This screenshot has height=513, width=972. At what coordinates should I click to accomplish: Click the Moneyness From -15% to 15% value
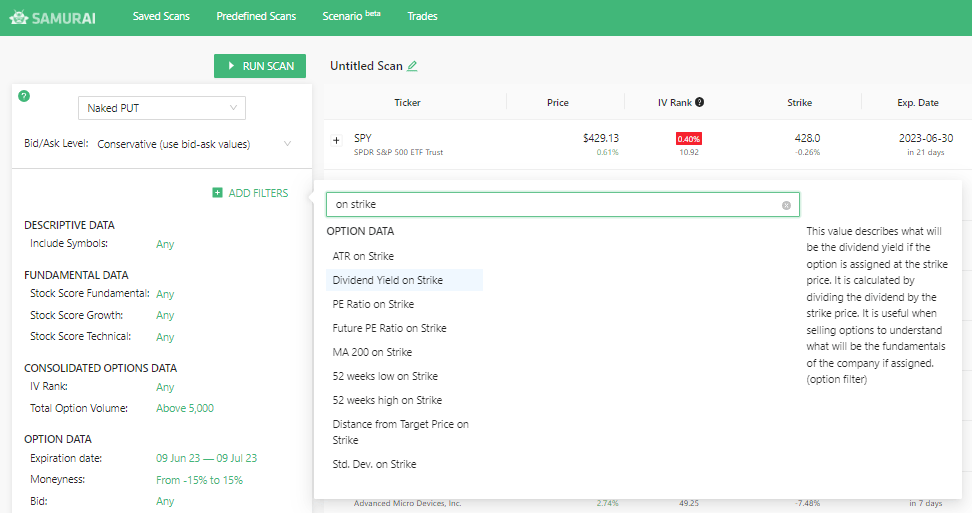pos(199,480)
